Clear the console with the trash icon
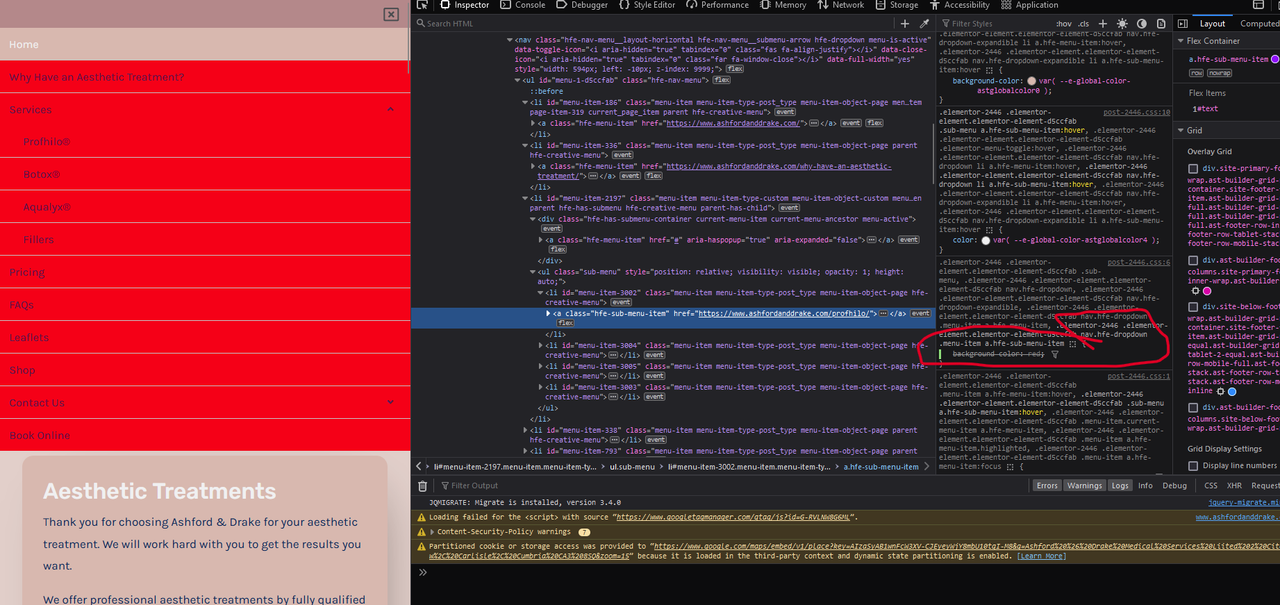 (x=423, y=485)
